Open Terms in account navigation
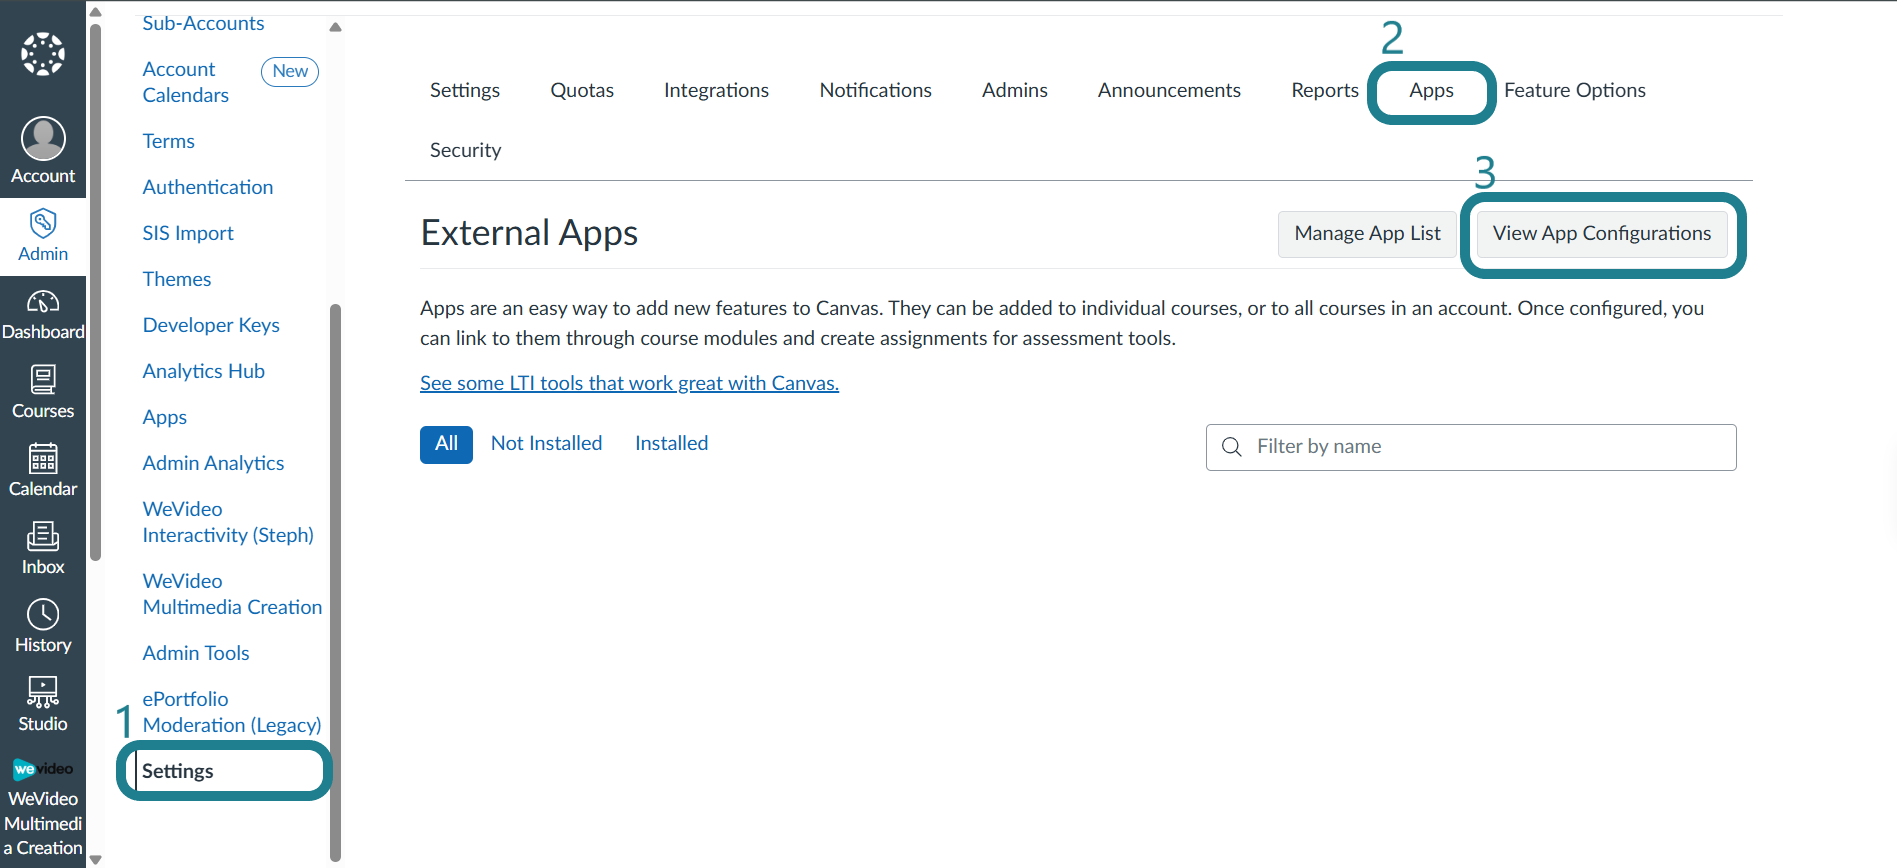The width and height of the screenshot is (1897, 868). [x=168, y=141]
